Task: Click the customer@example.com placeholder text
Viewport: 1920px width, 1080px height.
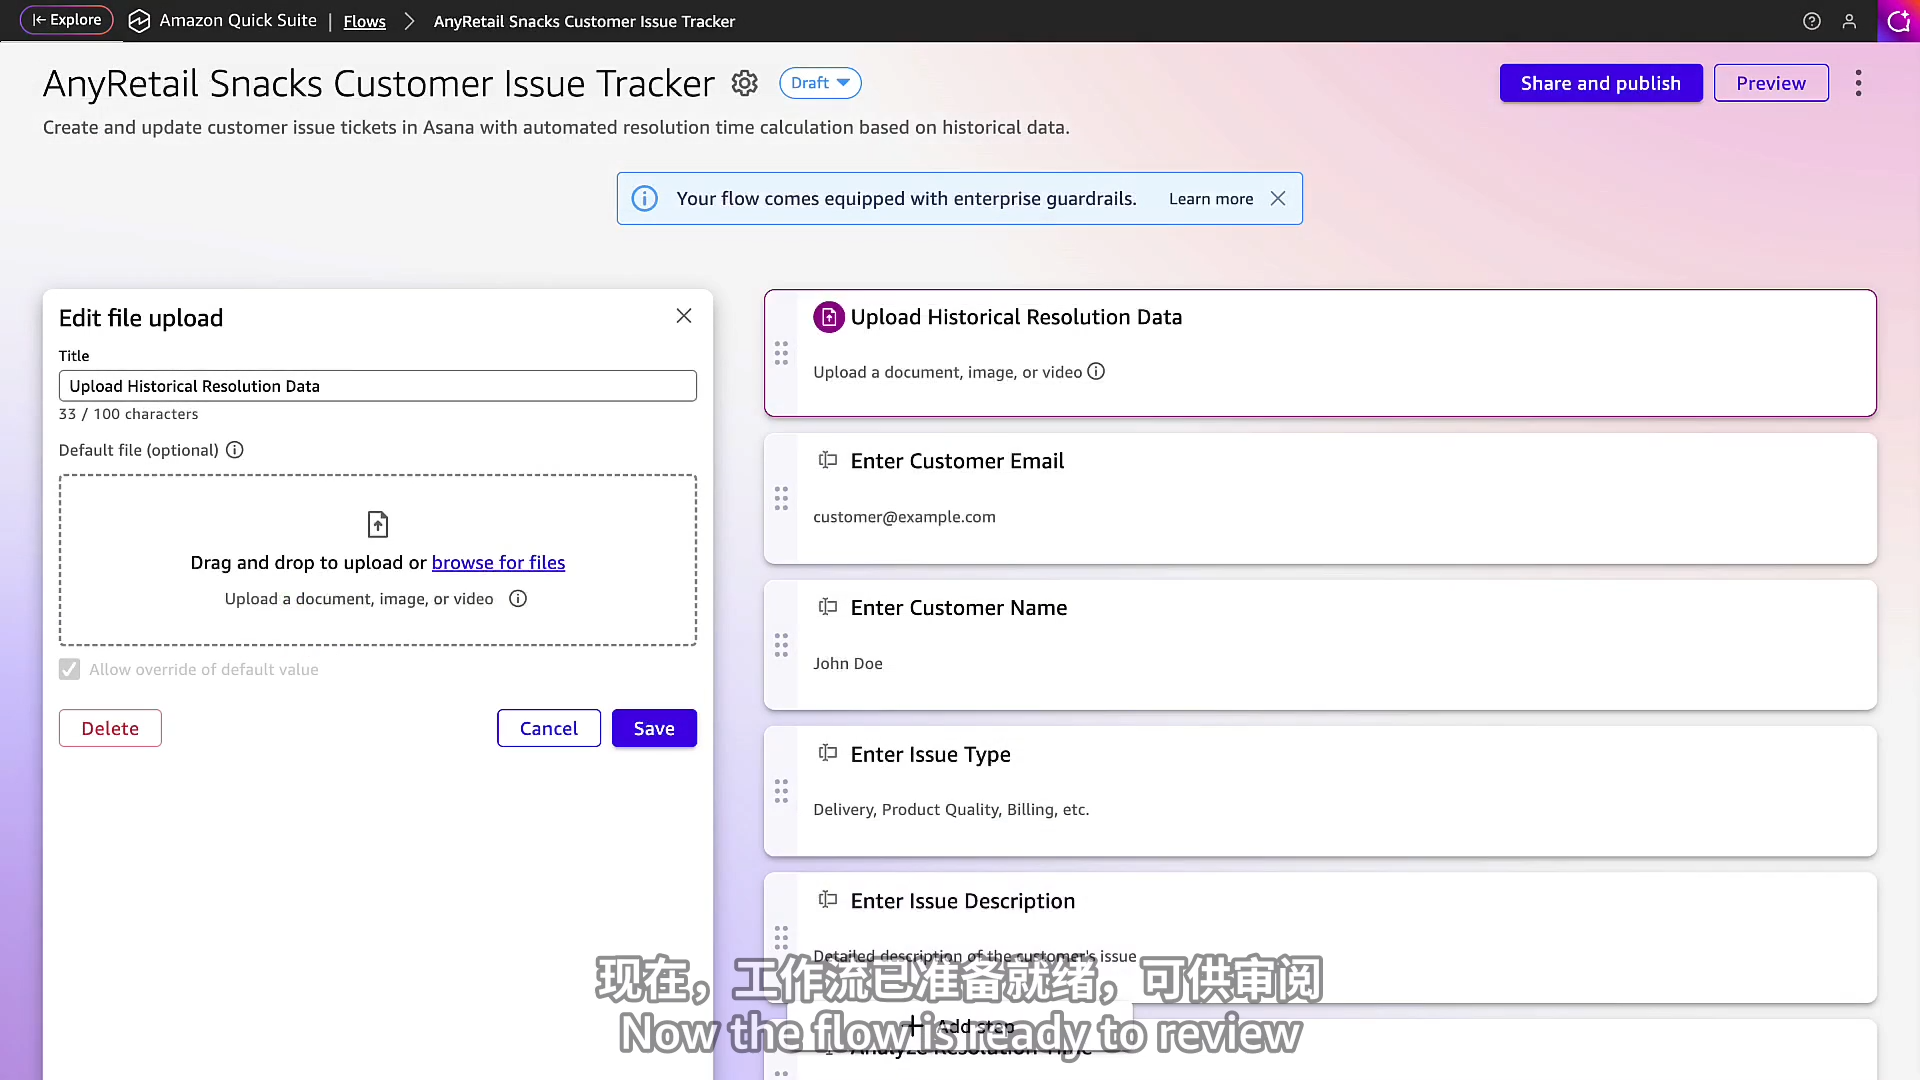Action: click(904, 517)
